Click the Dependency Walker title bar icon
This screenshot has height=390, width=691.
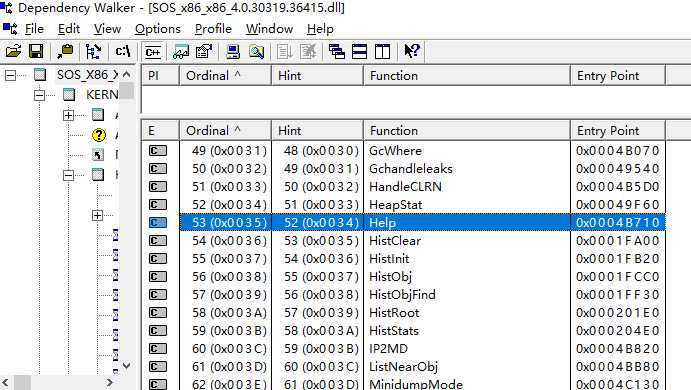tap(6, 7)
